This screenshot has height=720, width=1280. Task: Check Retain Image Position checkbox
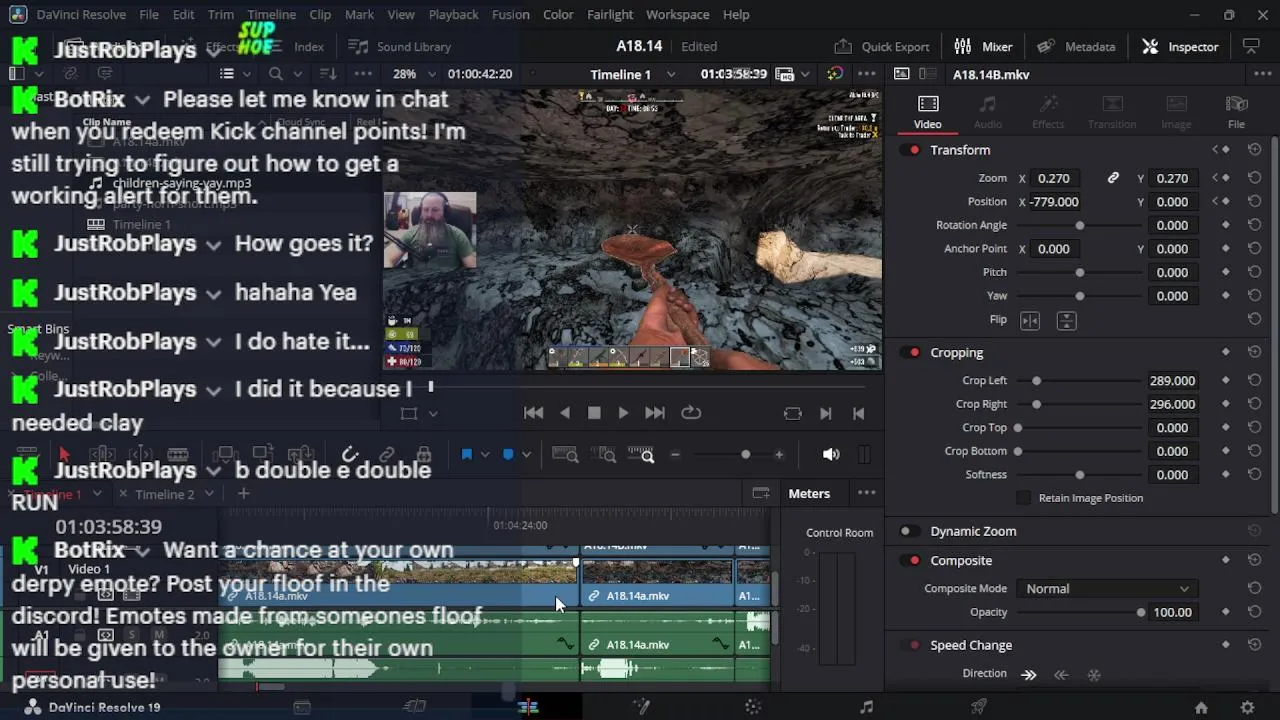pyautogui.click(x=1023, y=498)
